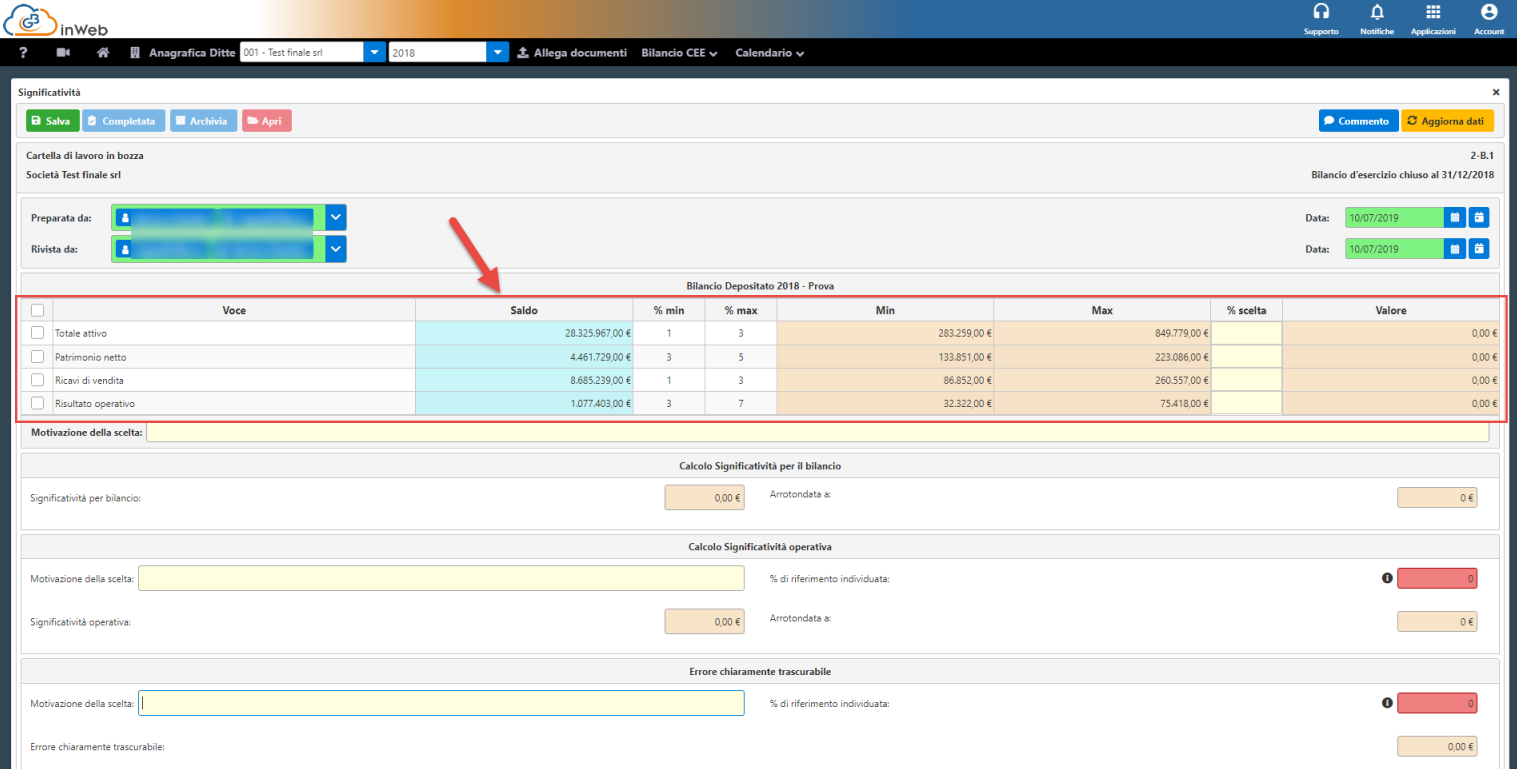Click the Commento button
This screenshot has height=769, width=1517.
pos(1358,121)
